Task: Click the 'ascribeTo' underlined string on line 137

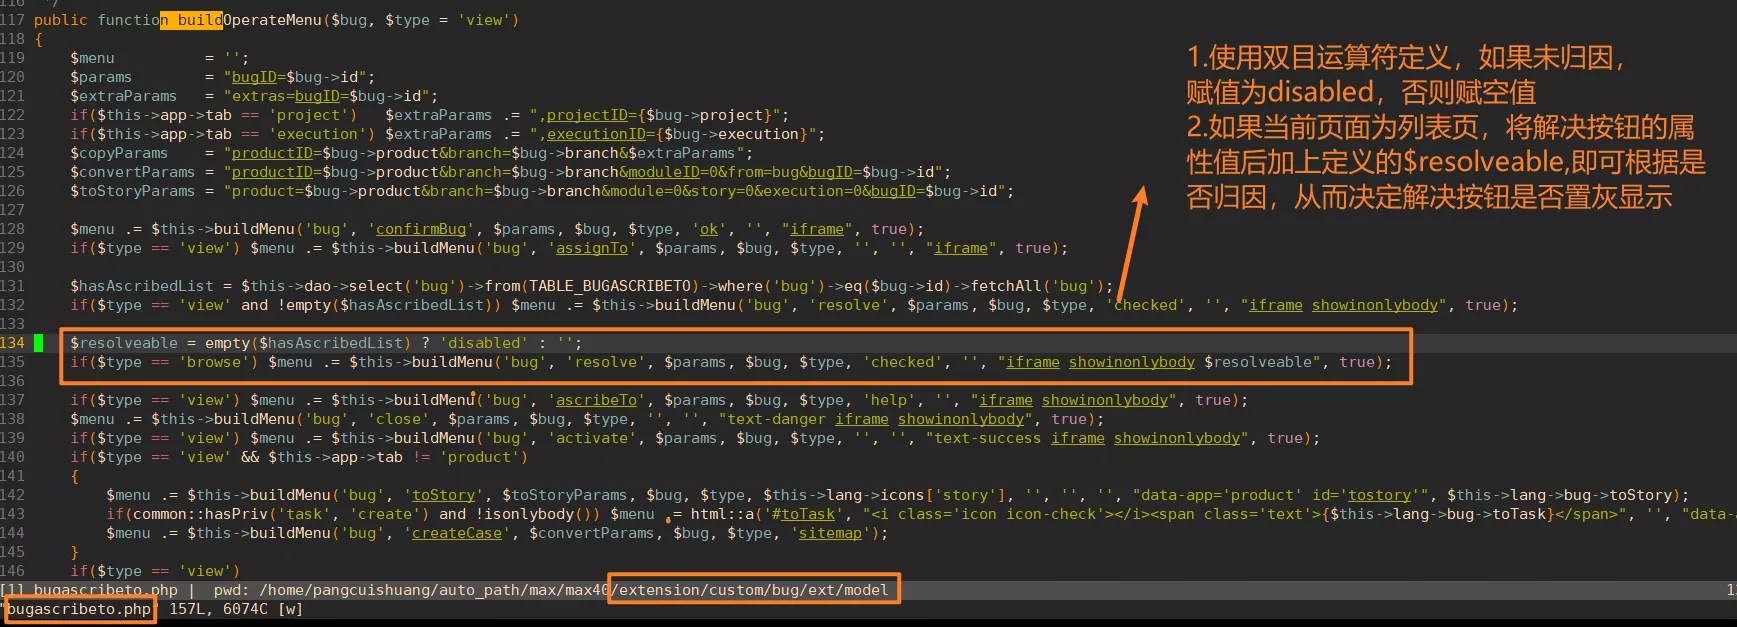Action: [597, 400]
